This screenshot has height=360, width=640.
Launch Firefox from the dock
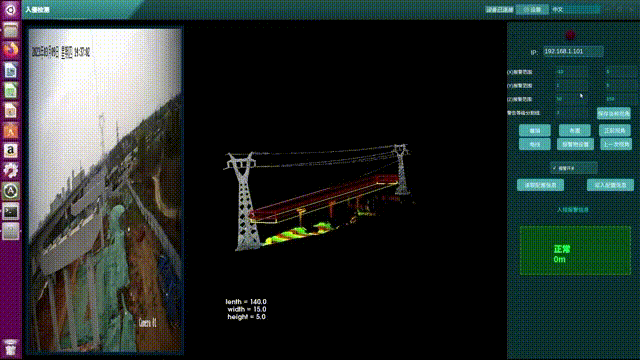pos(11,50)
